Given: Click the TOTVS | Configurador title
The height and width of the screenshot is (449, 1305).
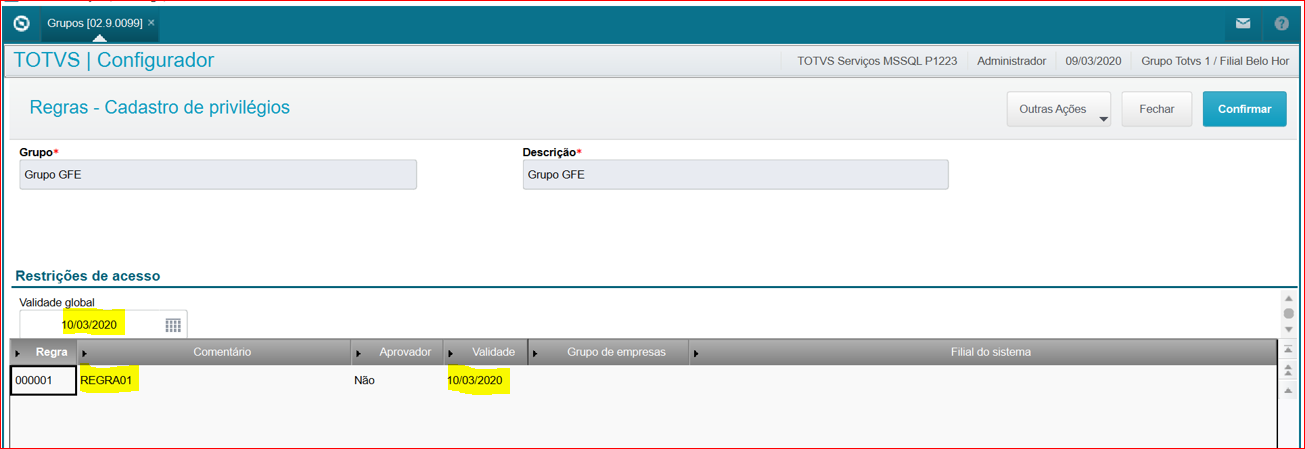Looking at the screenshot, I should (x=114, y=60).
